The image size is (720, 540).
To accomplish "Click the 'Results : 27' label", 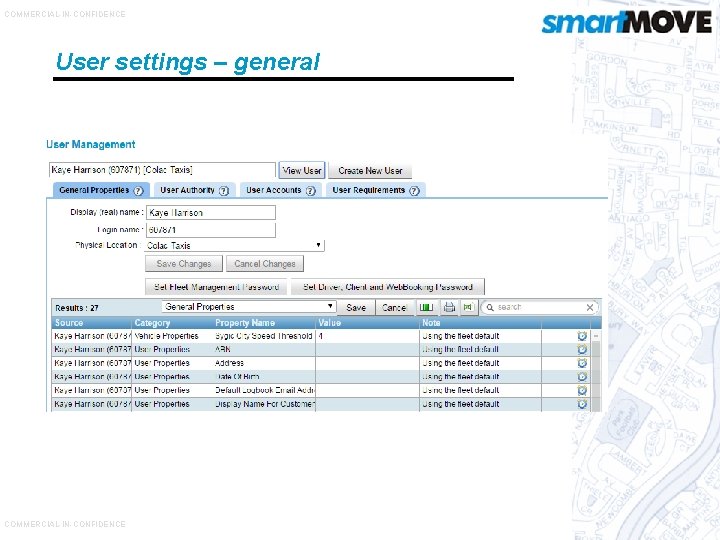I will (x=77, y=308).
